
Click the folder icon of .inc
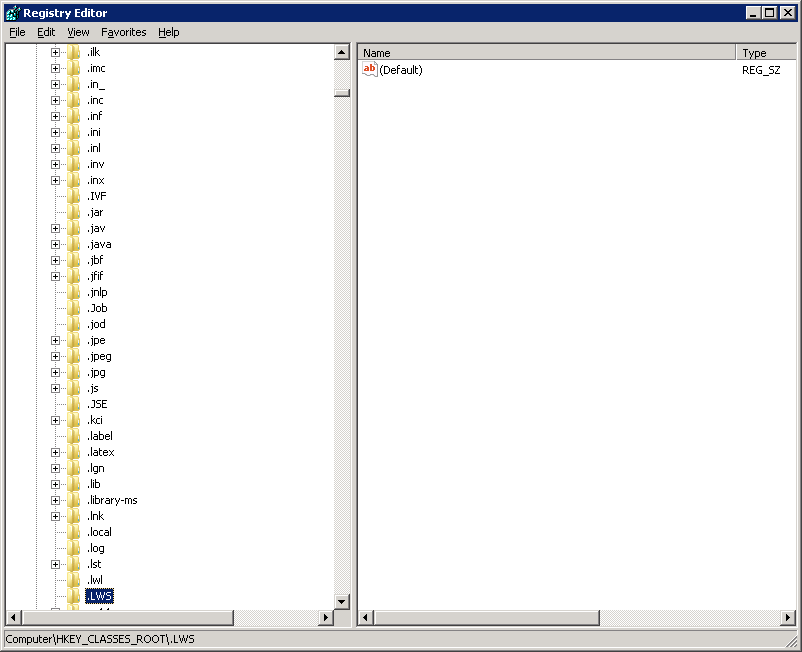(x=74, y=100)
